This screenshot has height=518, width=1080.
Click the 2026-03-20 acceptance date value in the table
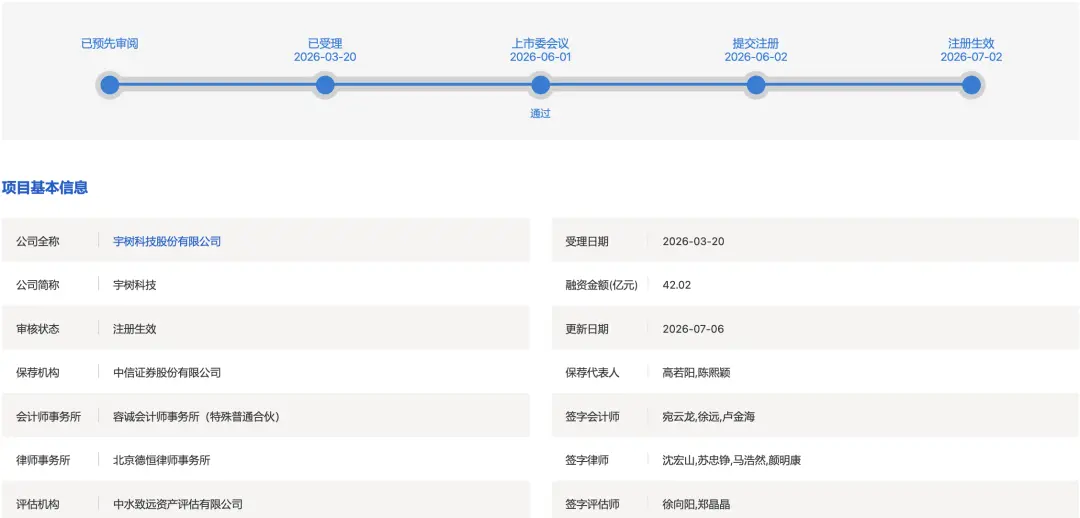[694, 242]
